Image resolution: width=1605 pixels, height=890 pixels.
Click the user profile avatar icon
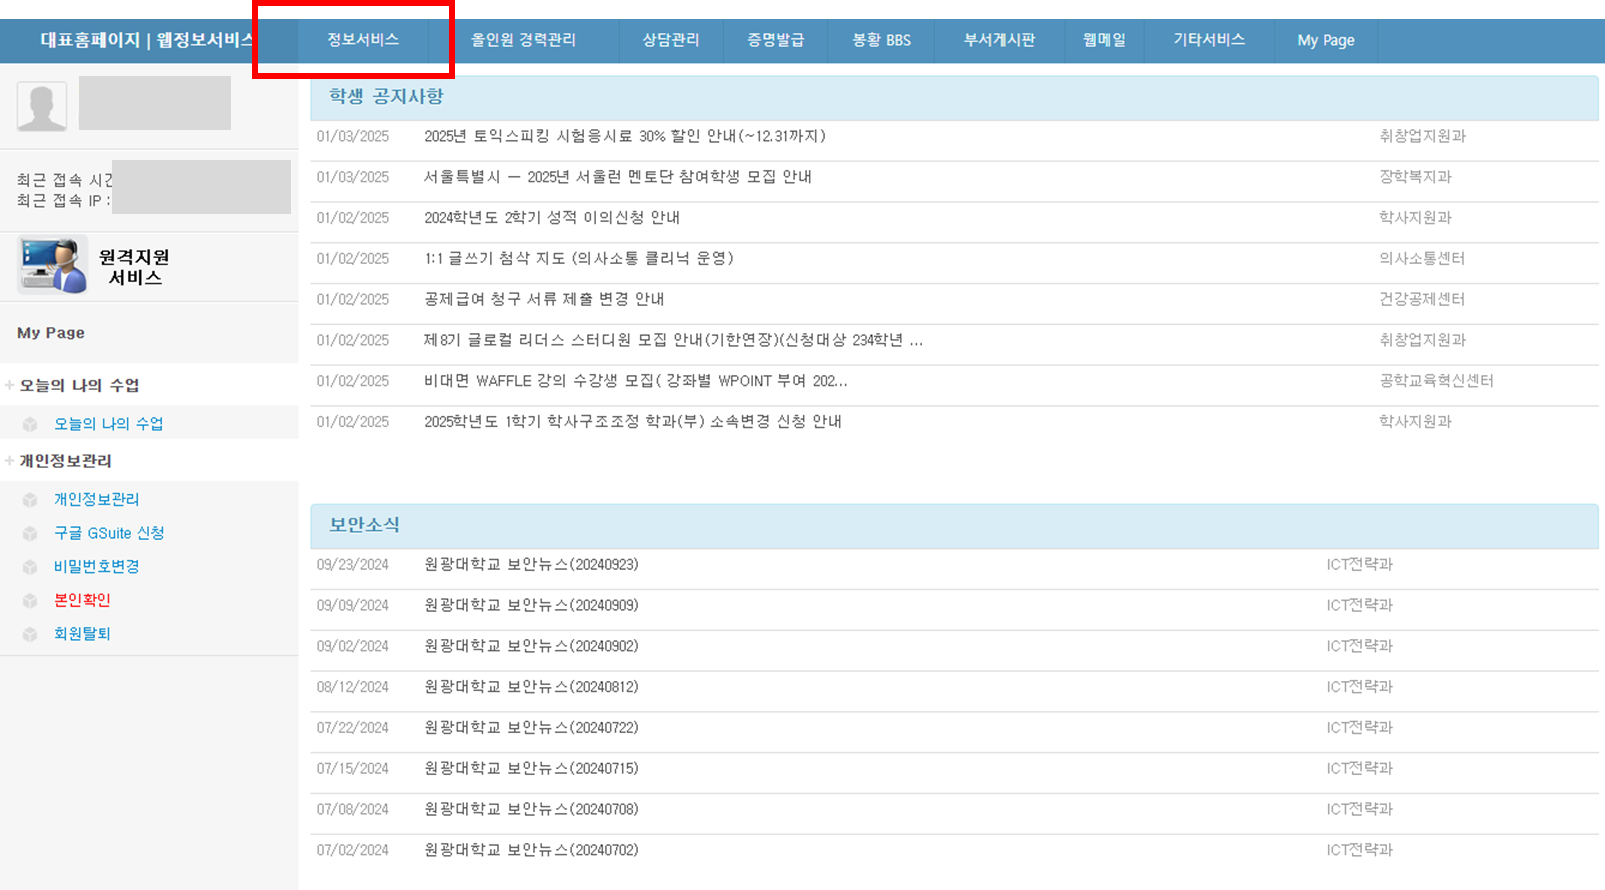click(42, 106)
